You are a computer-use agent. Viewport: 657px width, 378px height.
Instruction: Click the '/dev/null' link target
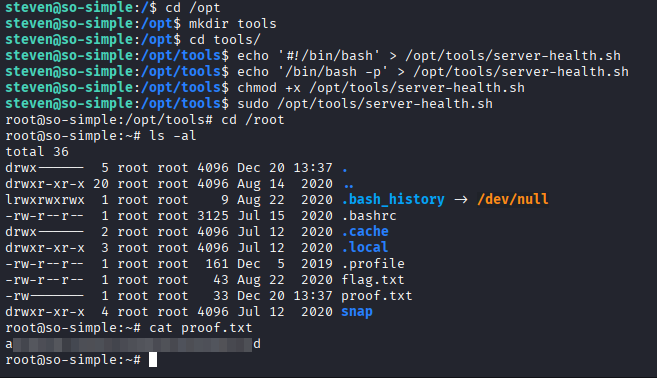pos(512,199)
